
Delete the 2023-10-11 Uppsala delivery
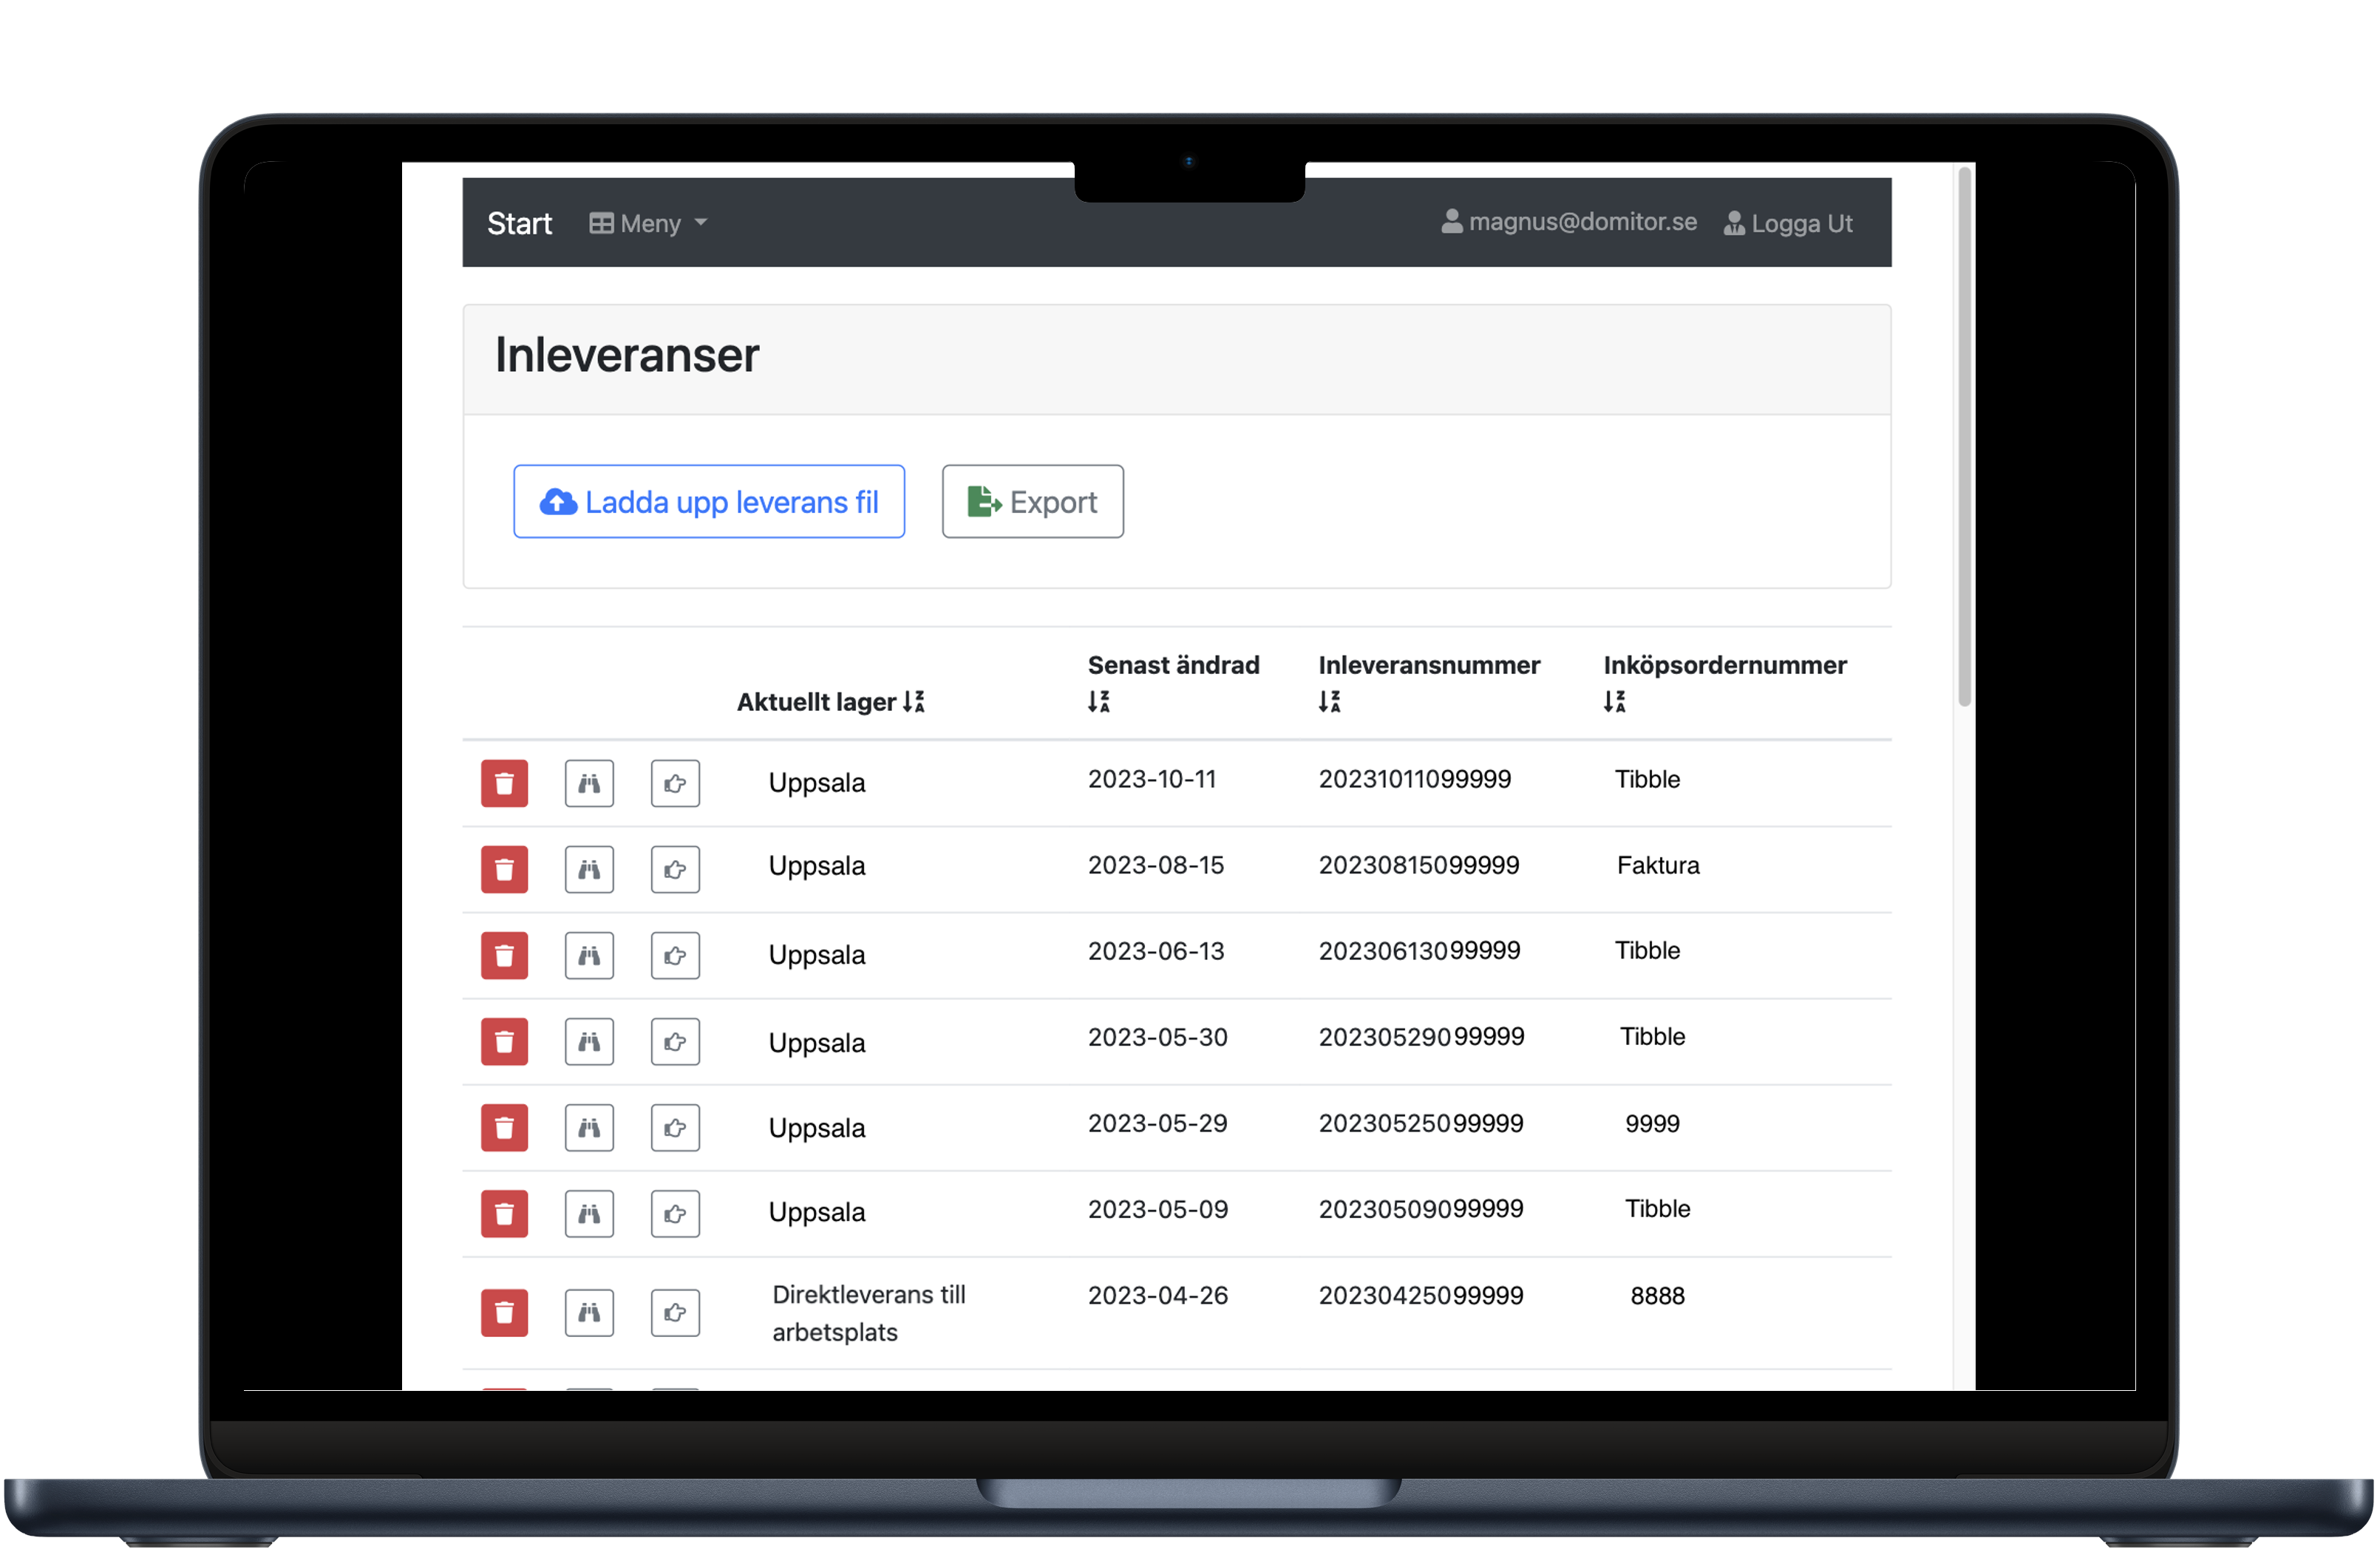click(x=504, y=783)
